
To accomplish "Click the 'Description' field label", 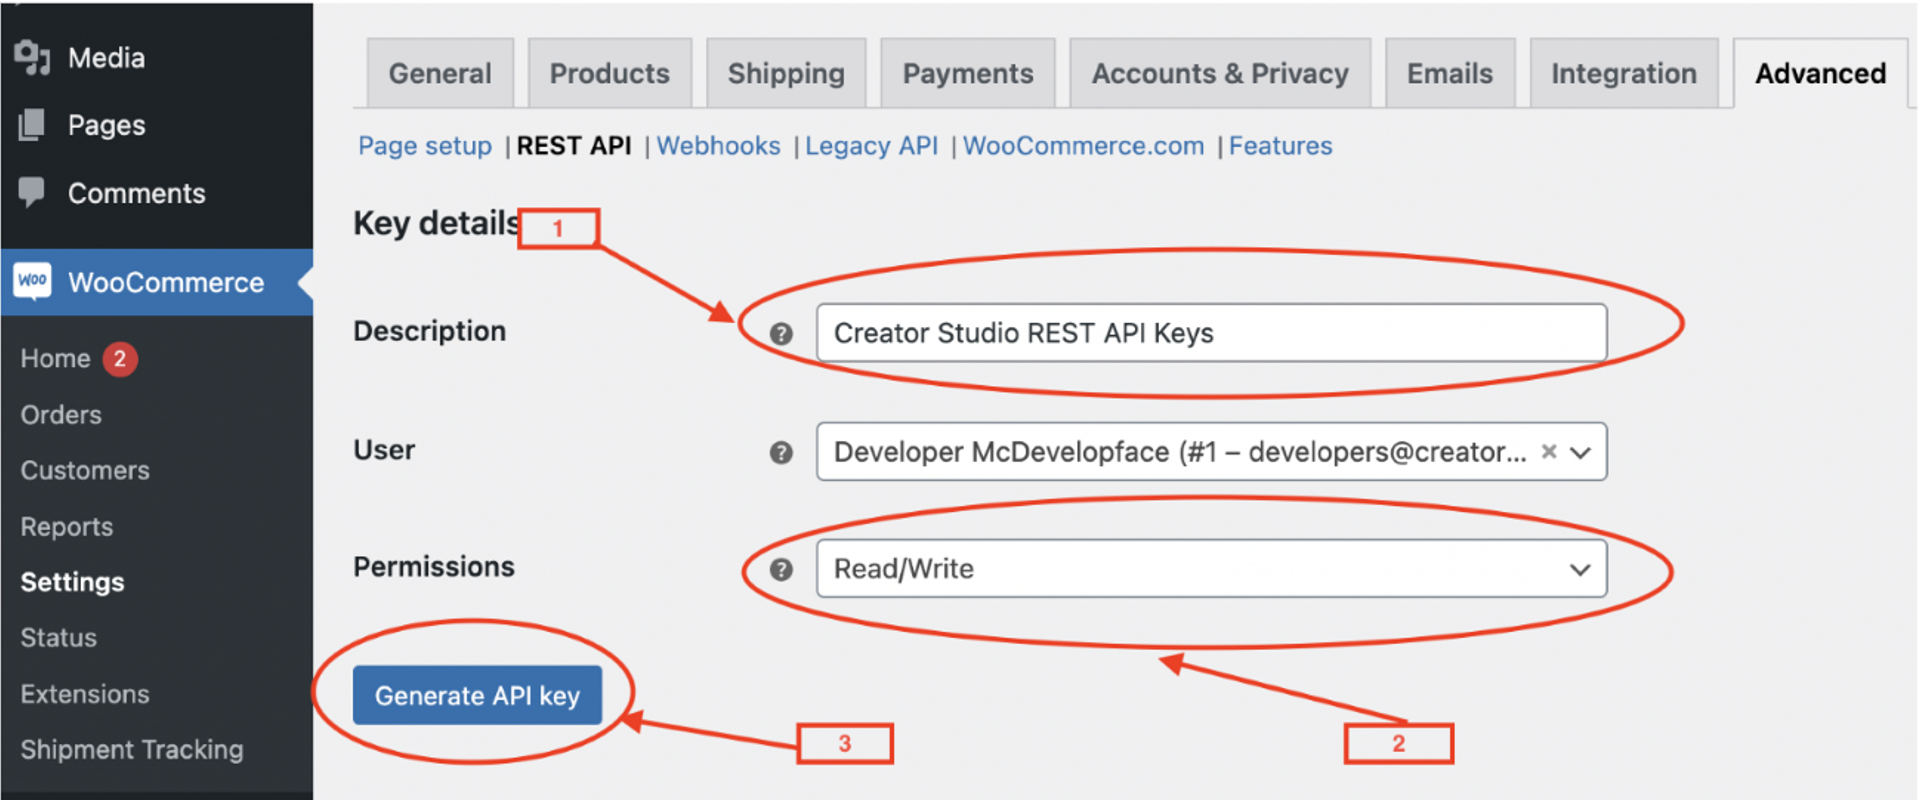I will 430,331.
